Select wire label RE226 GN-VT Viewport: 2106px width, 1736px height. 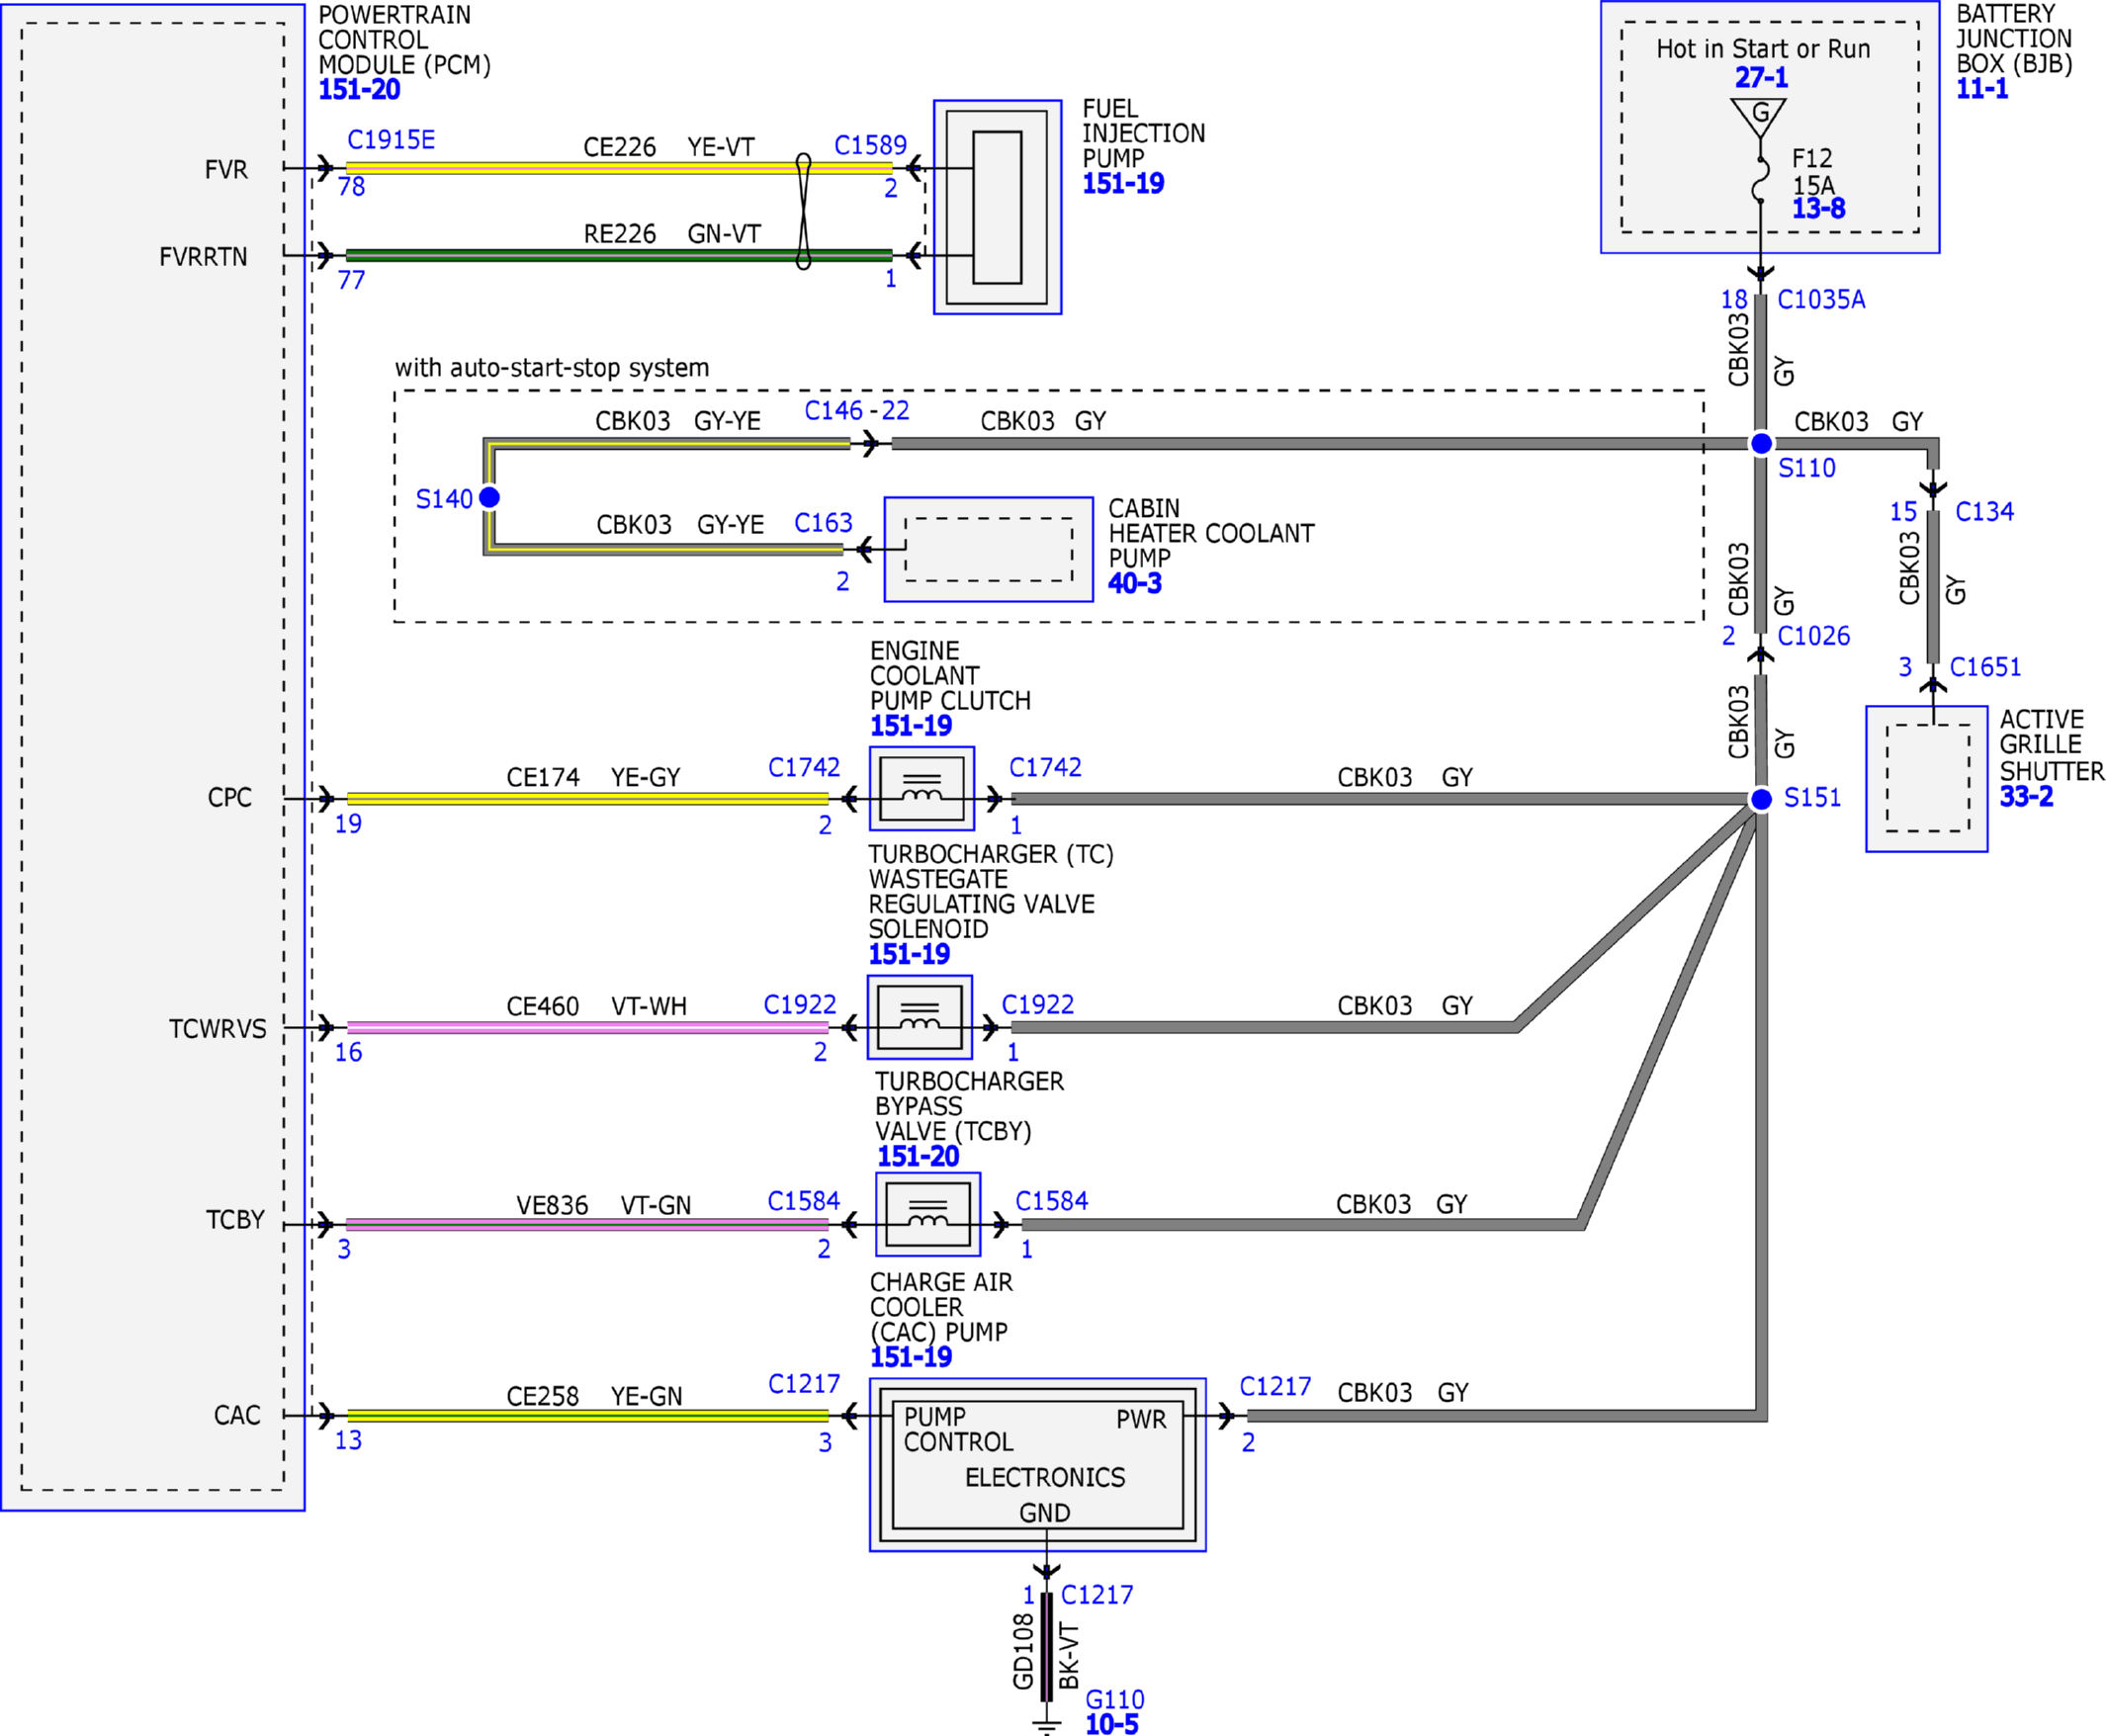[x=672, y=234]
